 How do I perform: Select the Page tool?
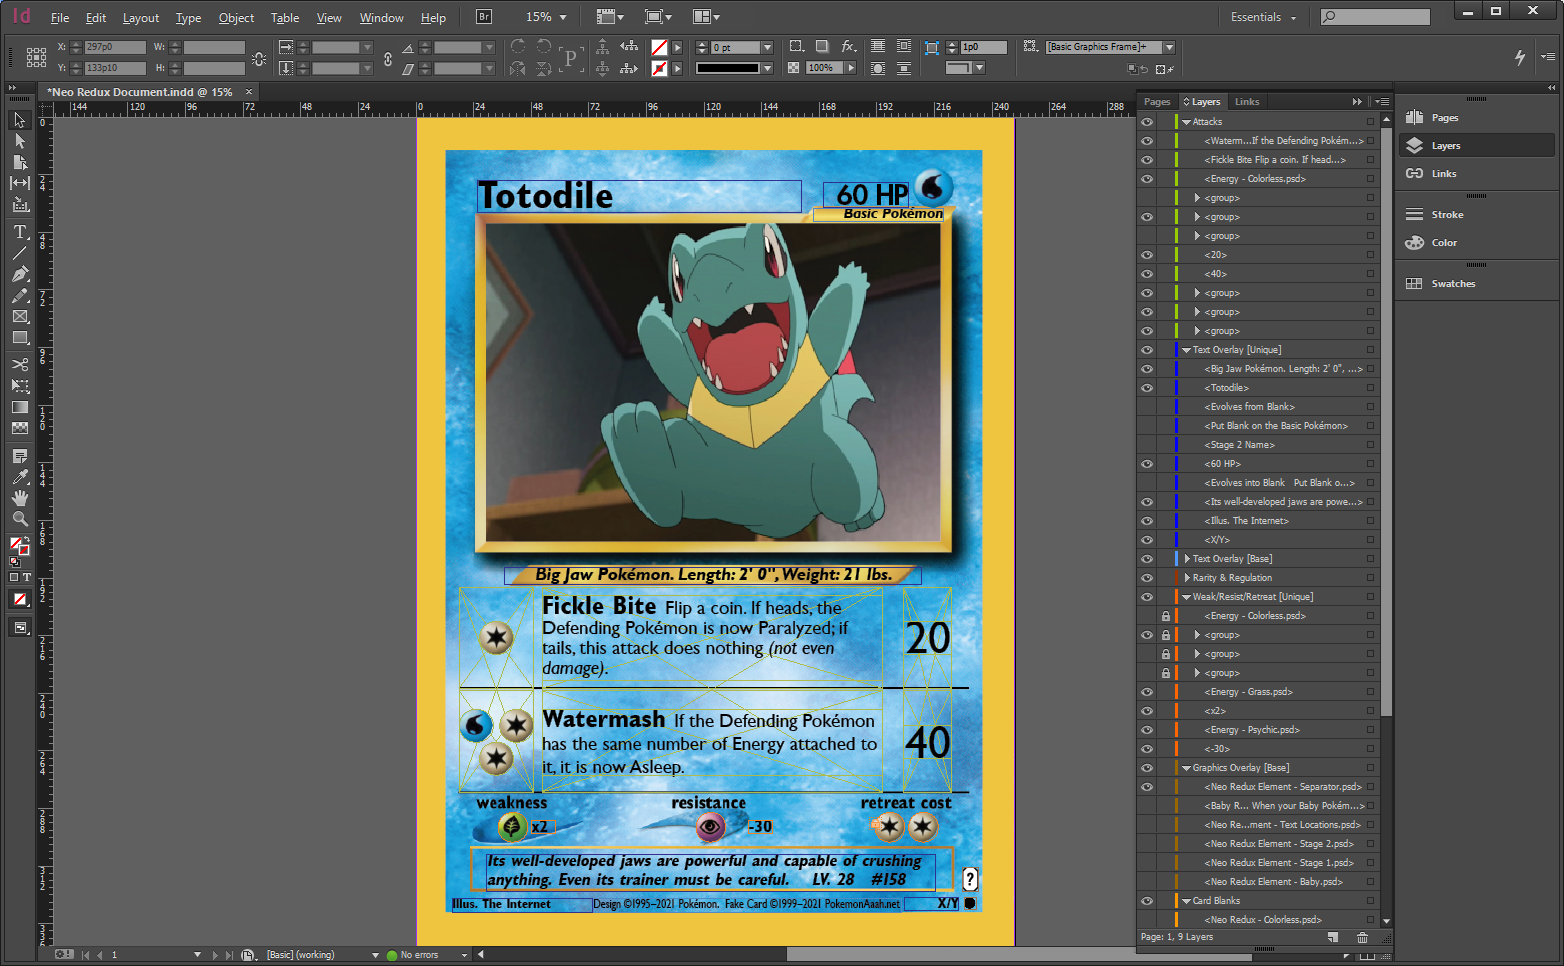click(x=19, y=162)
